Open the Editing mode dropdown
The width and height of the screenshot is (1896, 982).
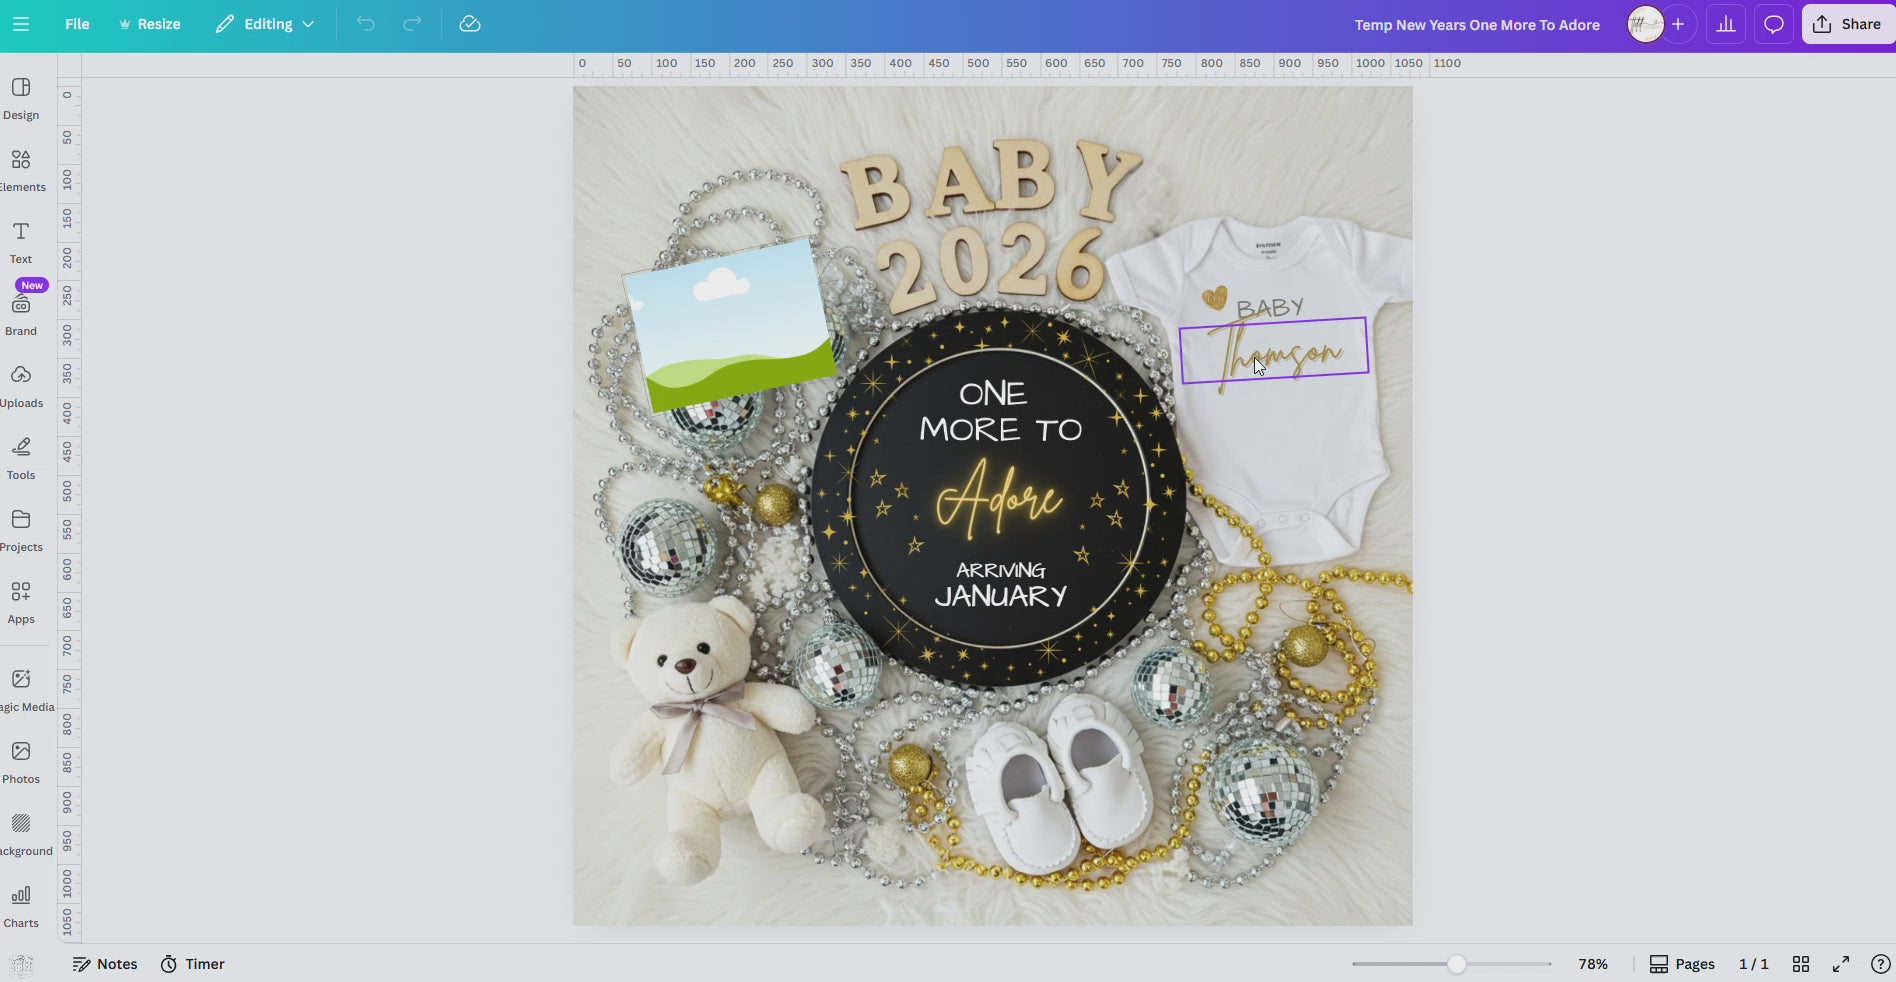pyautogui.click(x=263, y=24)
